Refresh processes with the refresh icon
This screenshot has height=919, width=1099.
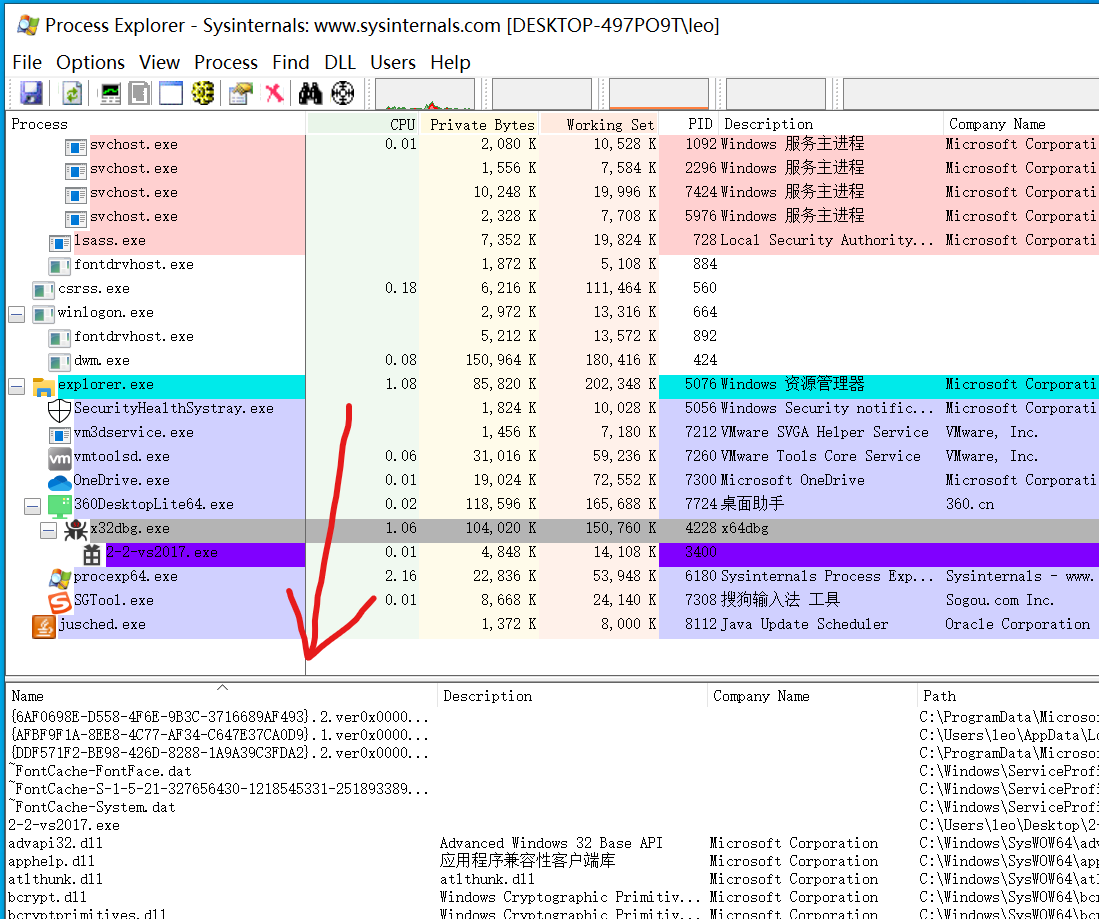(69, 92)
